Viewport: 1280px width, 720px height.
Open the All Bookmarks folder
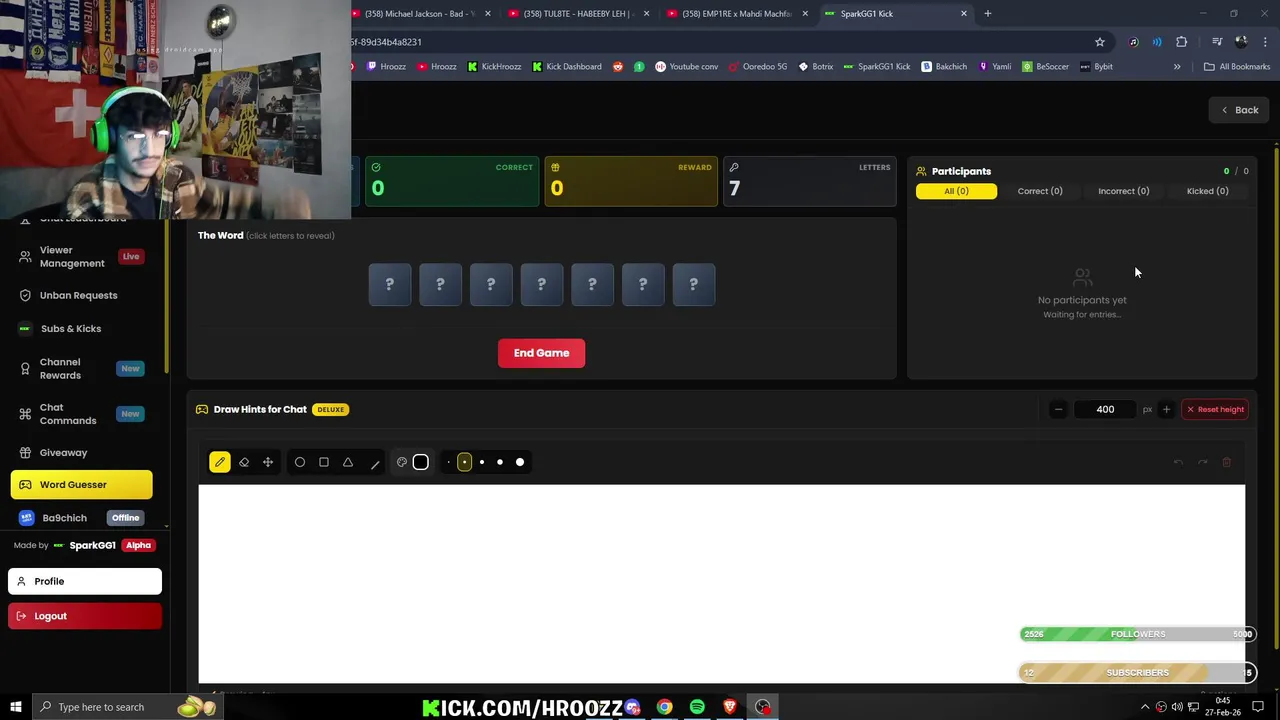coord(1237,67)
